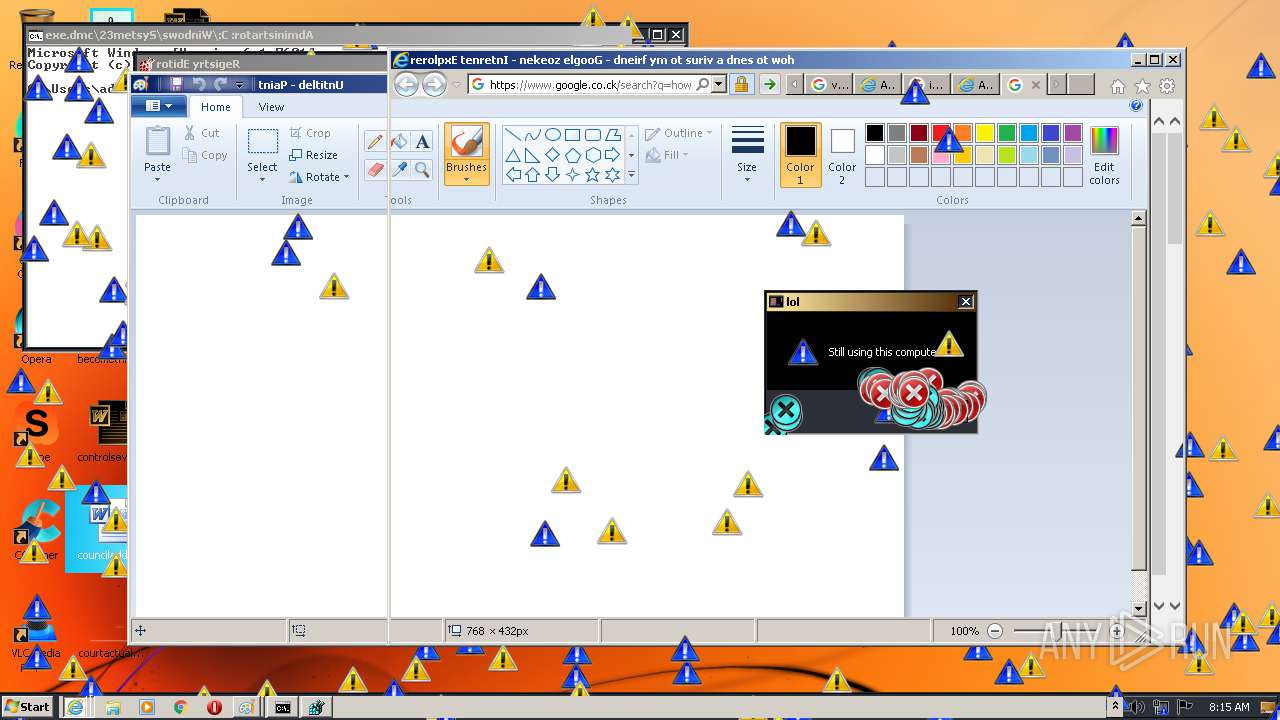Choose the Up arrow shape
The image size is (1280, 720).
pos(532,175)
